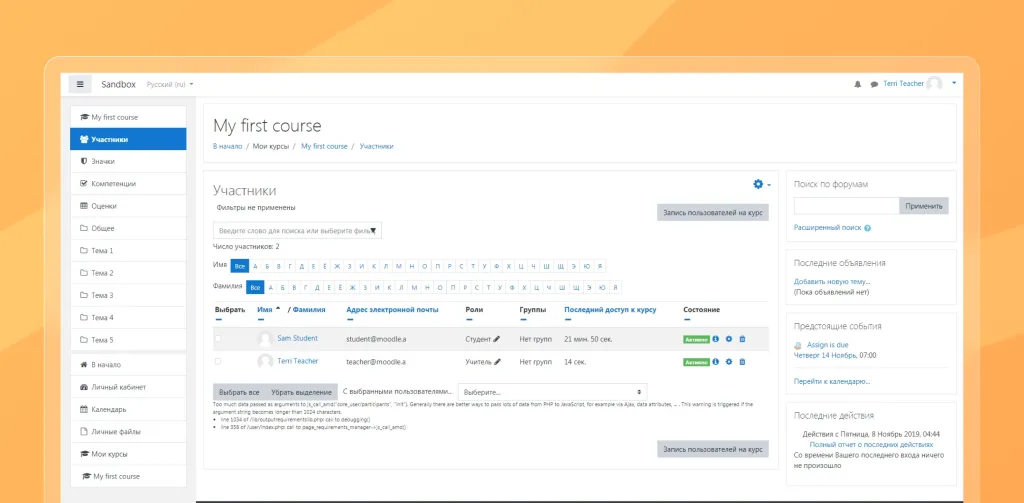Tick the checkbox for Sam Student
This screenshot has width=1024, height=503.
[218, 339]
